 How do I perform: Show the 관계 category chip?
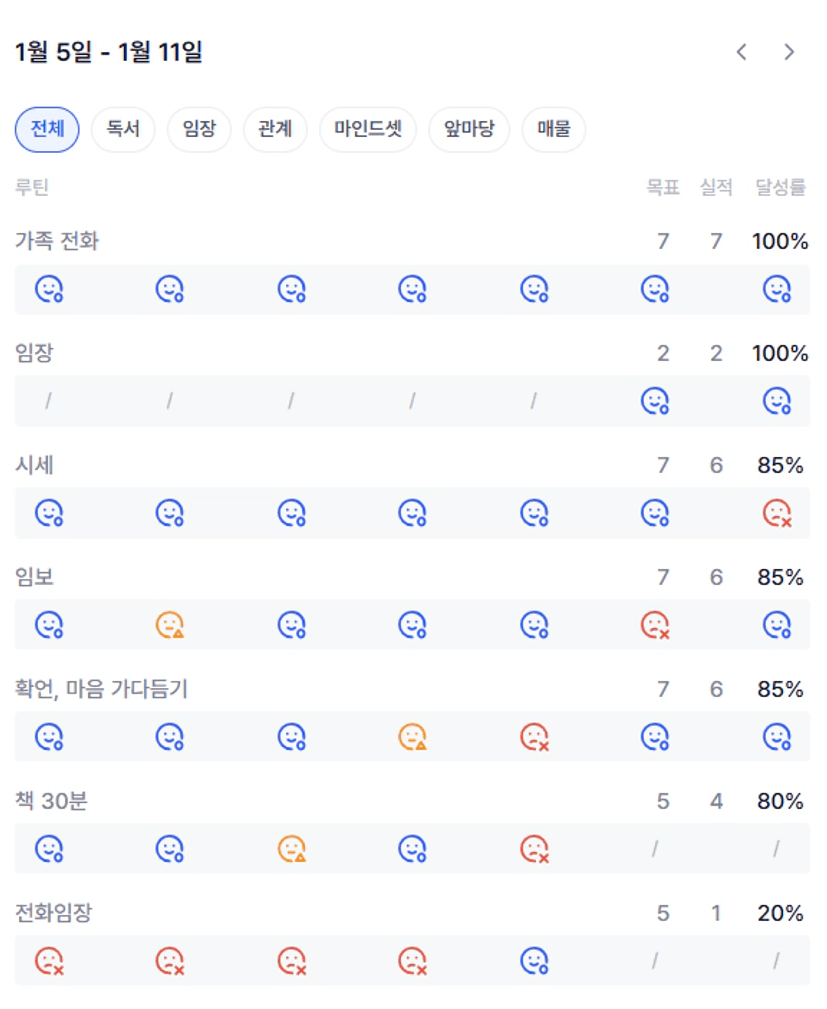[275, 130]
